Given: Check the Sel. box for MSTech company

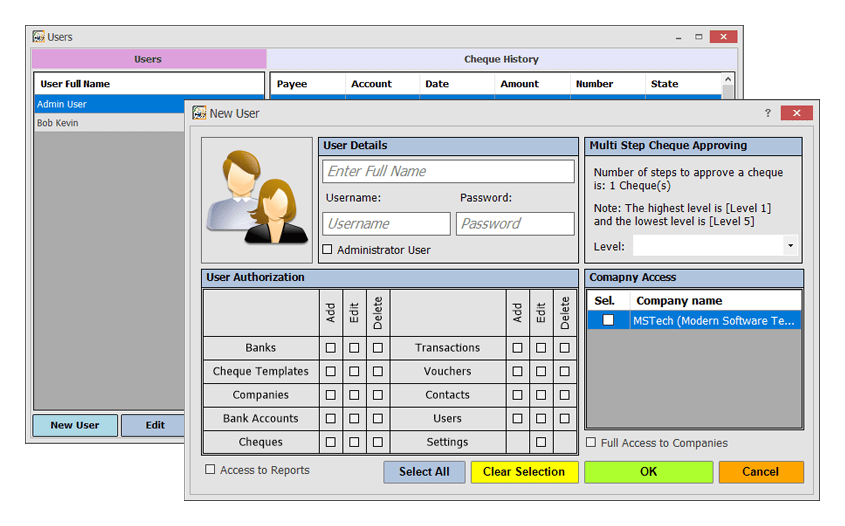Looking at the screenshot, I should [x=608, y=320].
